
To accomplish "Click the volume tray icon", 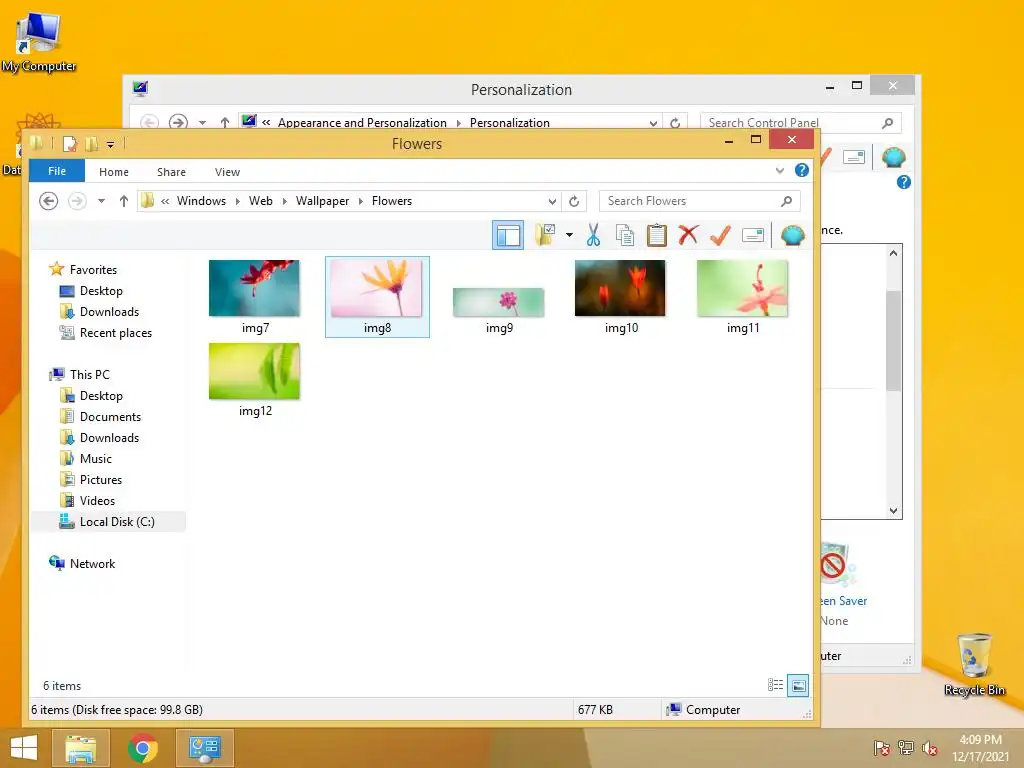I will 930,748.
